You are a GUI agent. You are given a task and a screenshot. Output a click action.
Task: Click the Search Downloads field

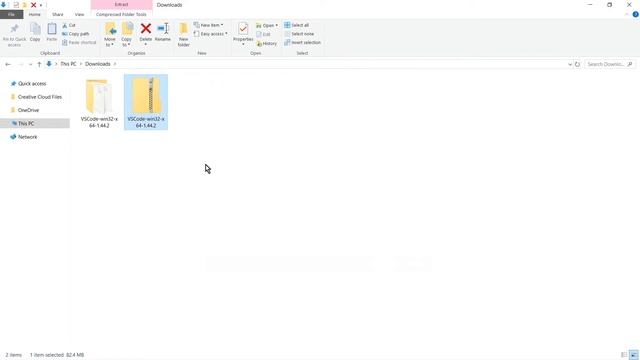click(x=610, y=64)
